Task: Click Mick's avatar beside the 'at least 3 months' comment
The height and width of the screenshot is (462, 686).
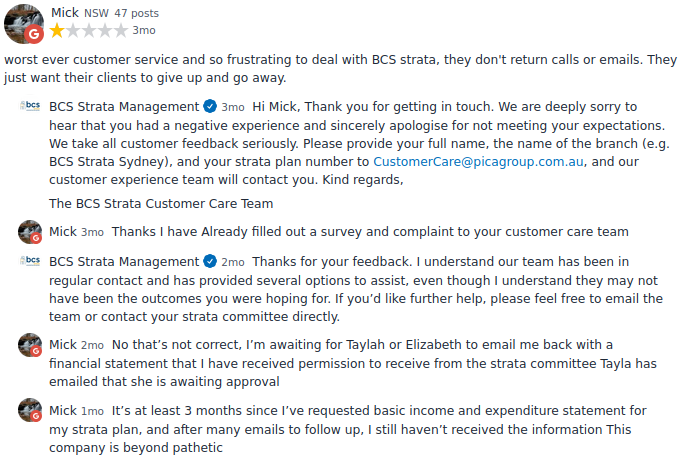Action: click(x=29, y=411)
